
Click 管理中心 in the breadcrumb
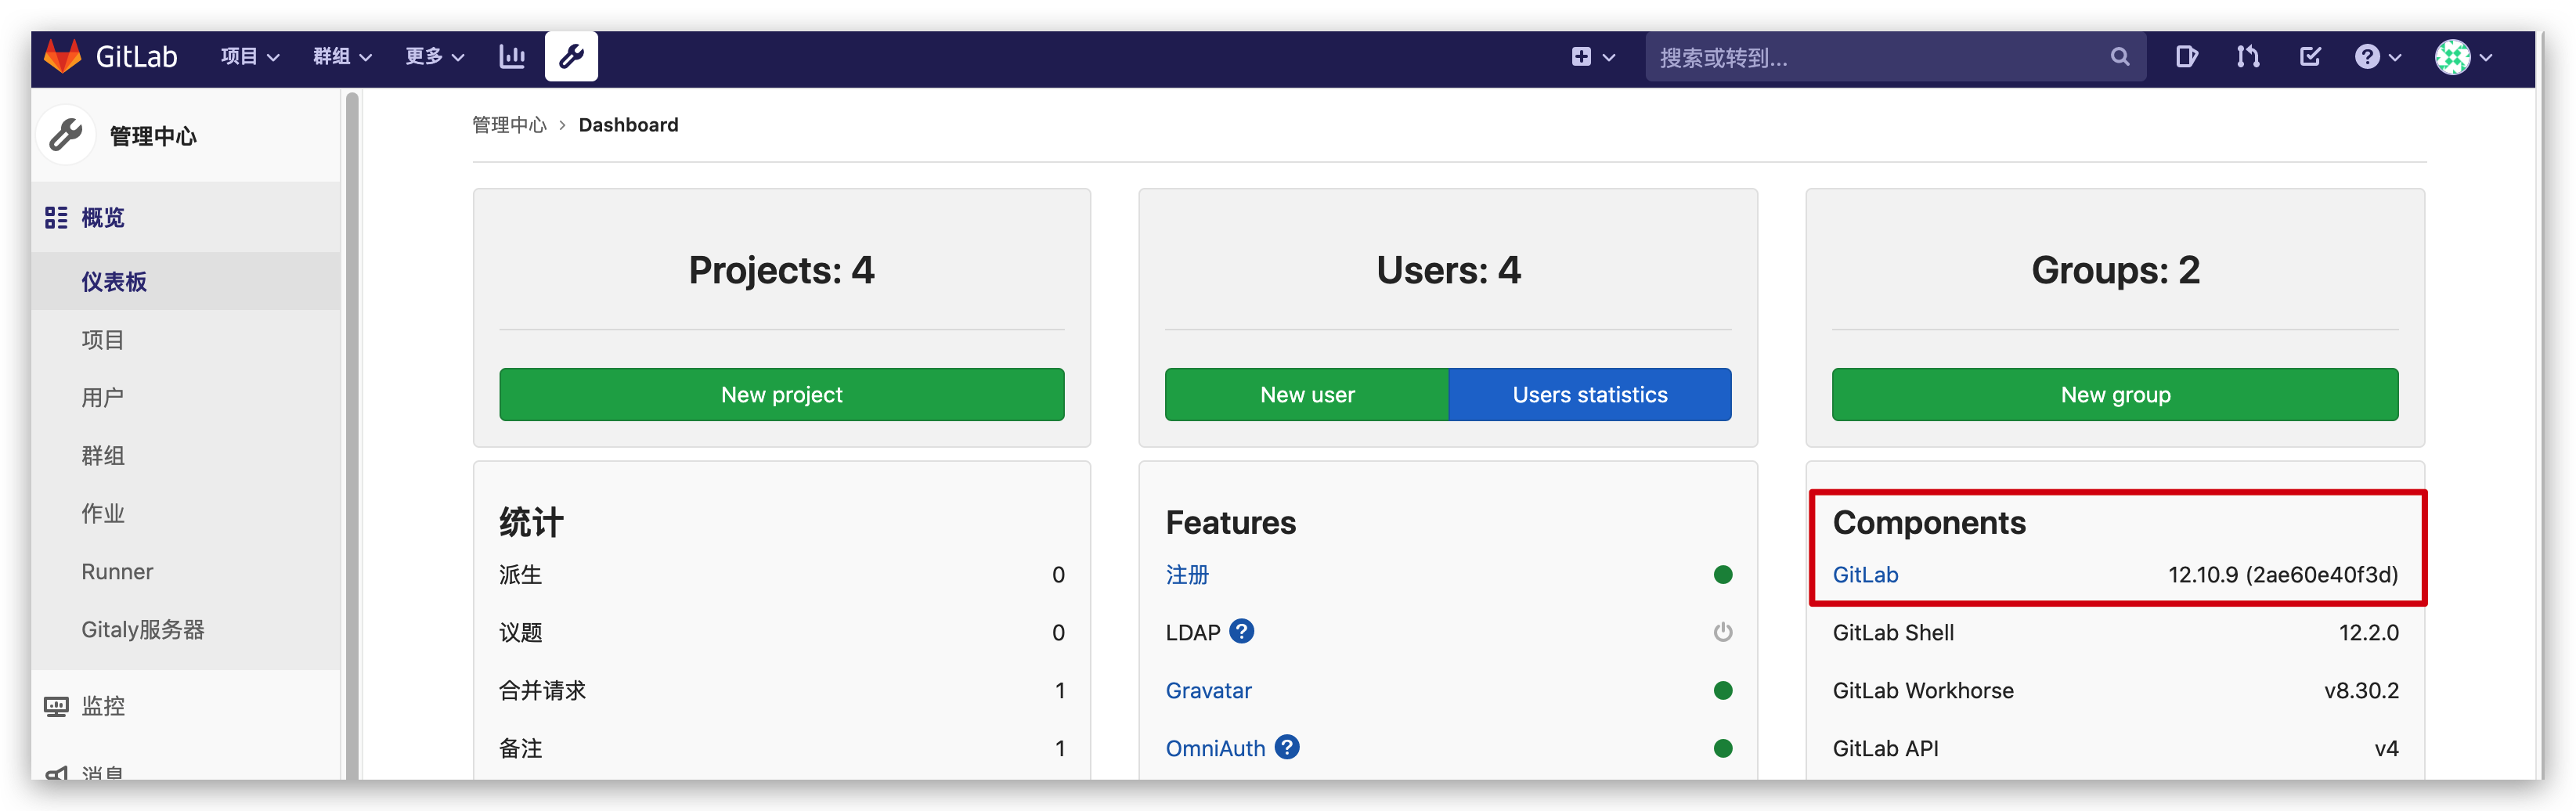click(x=509, y=125)
